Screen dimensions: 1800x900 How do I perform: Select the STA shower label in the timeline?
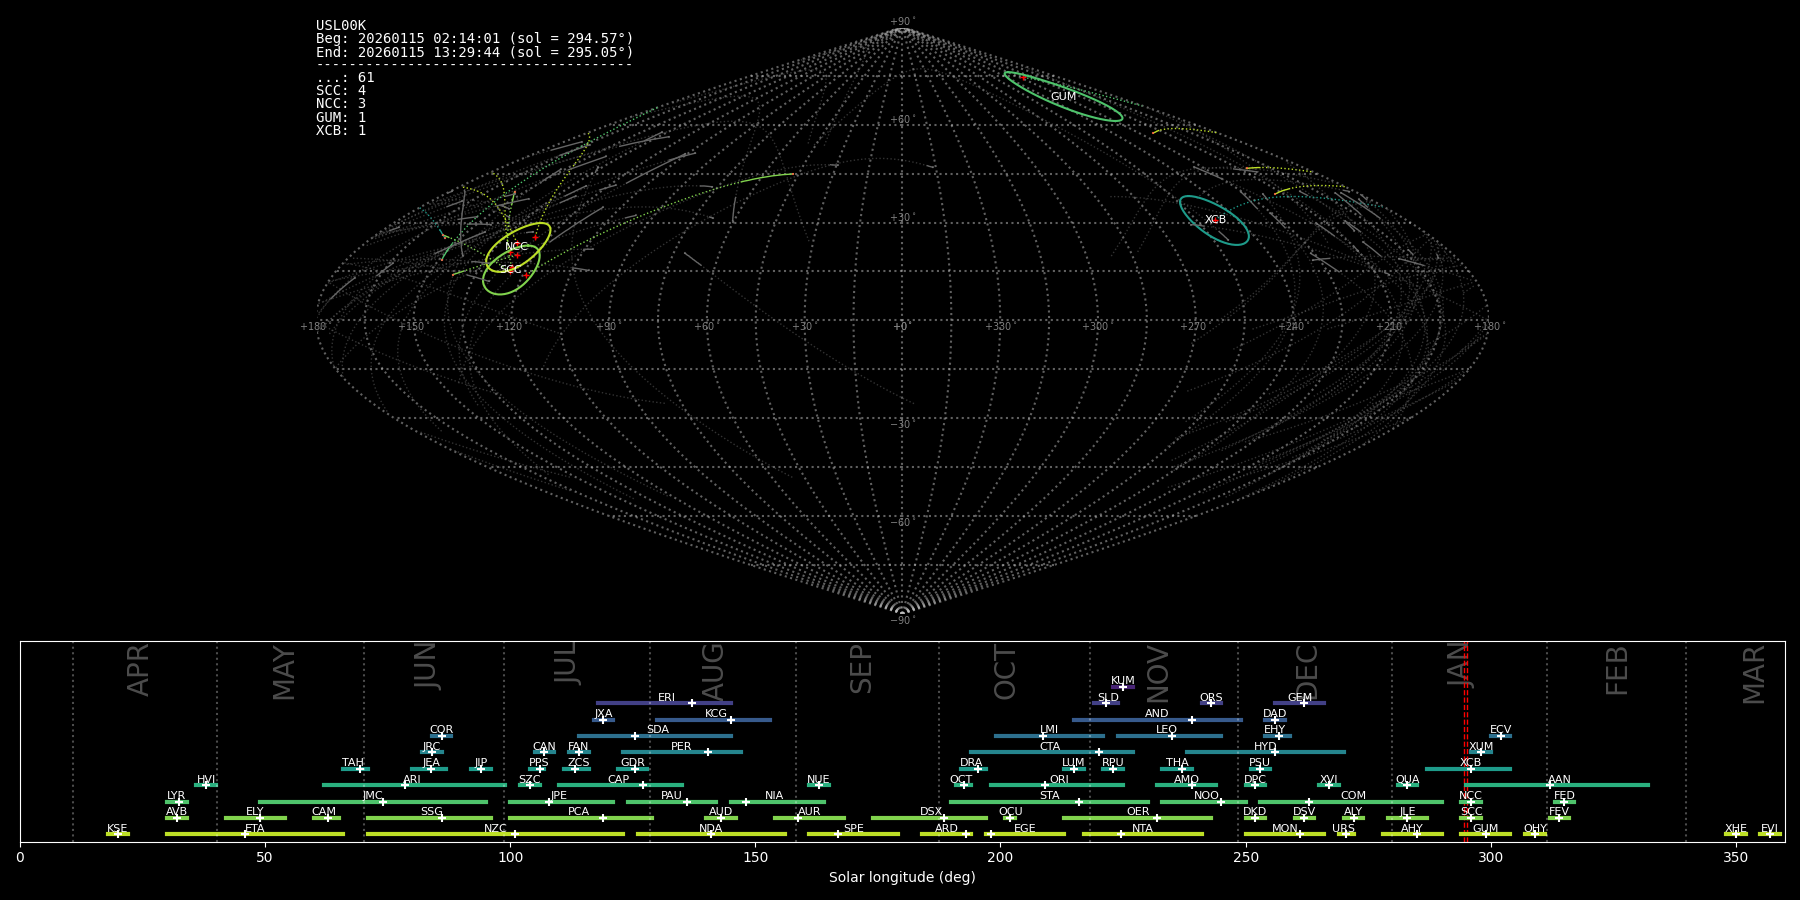click(x=1049, y=796)
